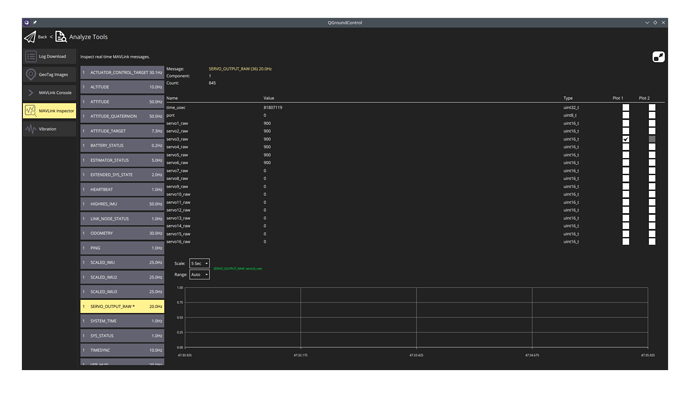This screenshot has height=396, width=690.
Task: Maximize the QGroundControl window
Action: coord(655,22)
